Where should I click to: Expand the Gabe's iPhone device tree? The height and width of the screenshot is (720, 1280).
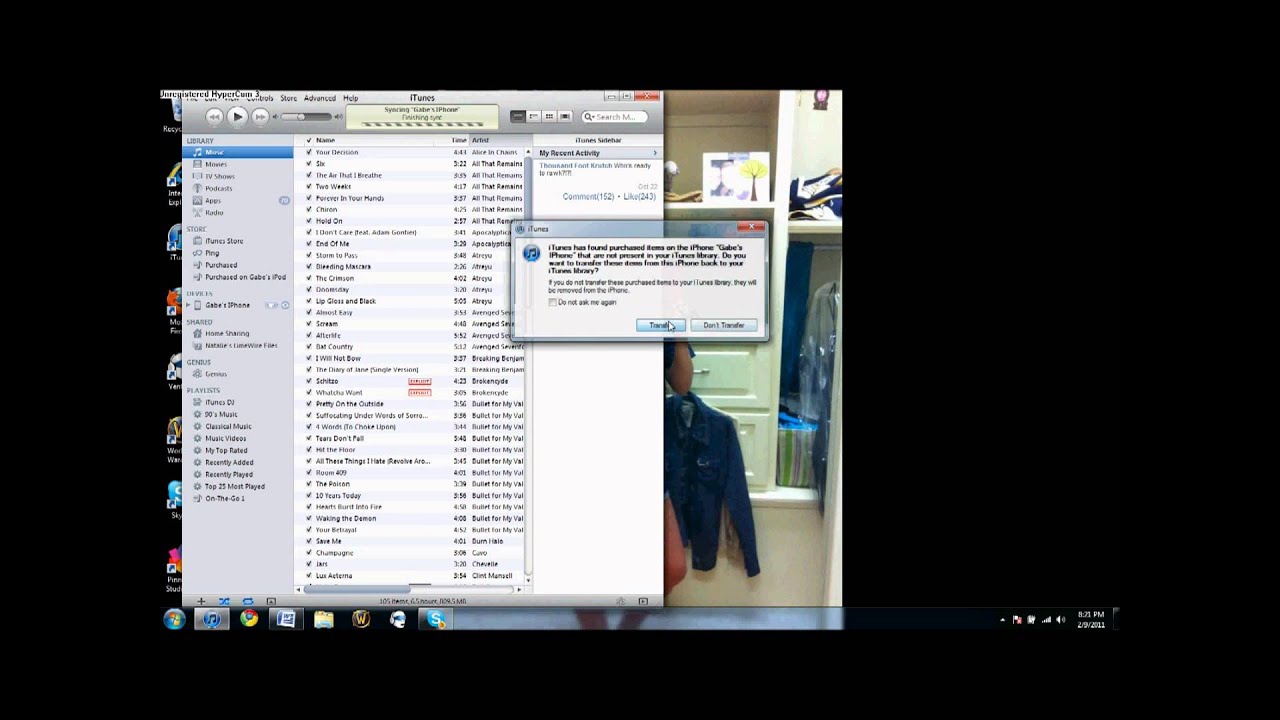(188, 305)
